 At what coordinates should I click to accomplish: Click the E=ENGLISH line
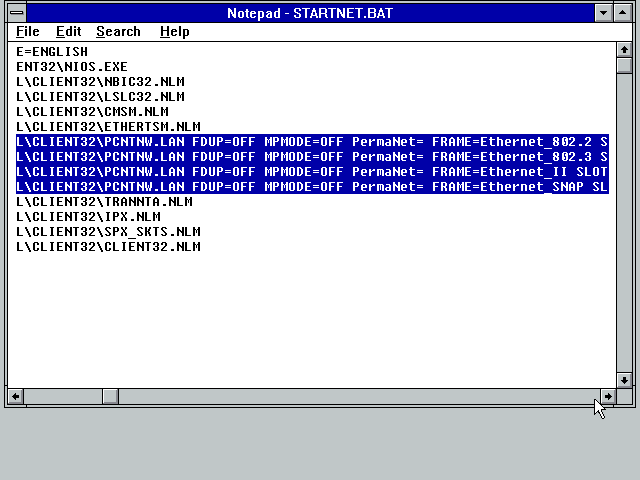(x=52, y=51)
